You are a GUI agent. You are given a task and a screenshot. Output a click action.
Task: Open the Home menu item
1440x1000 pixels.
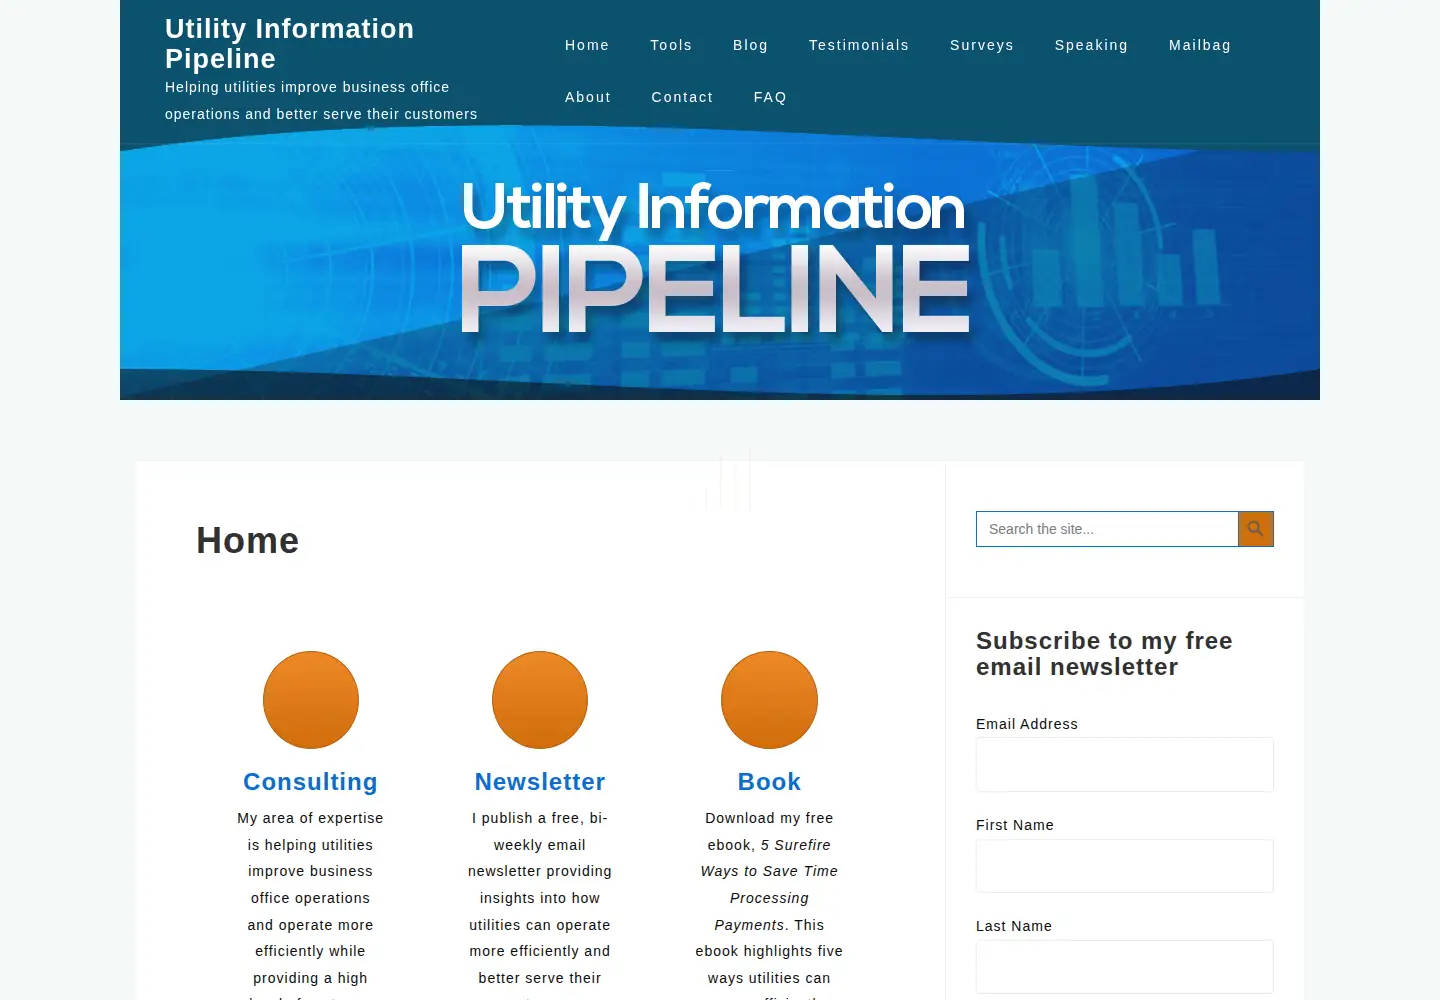587,45
